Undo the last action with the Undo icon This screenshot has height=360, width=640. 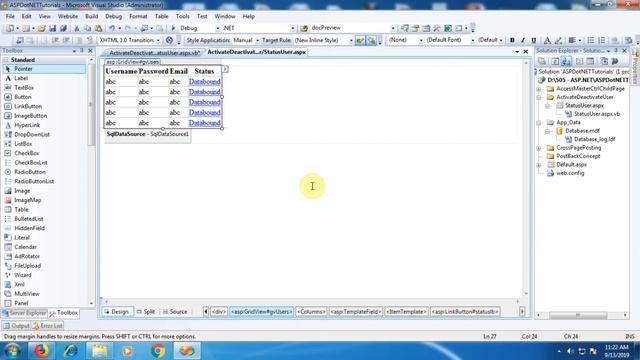[x=111, y=28]
